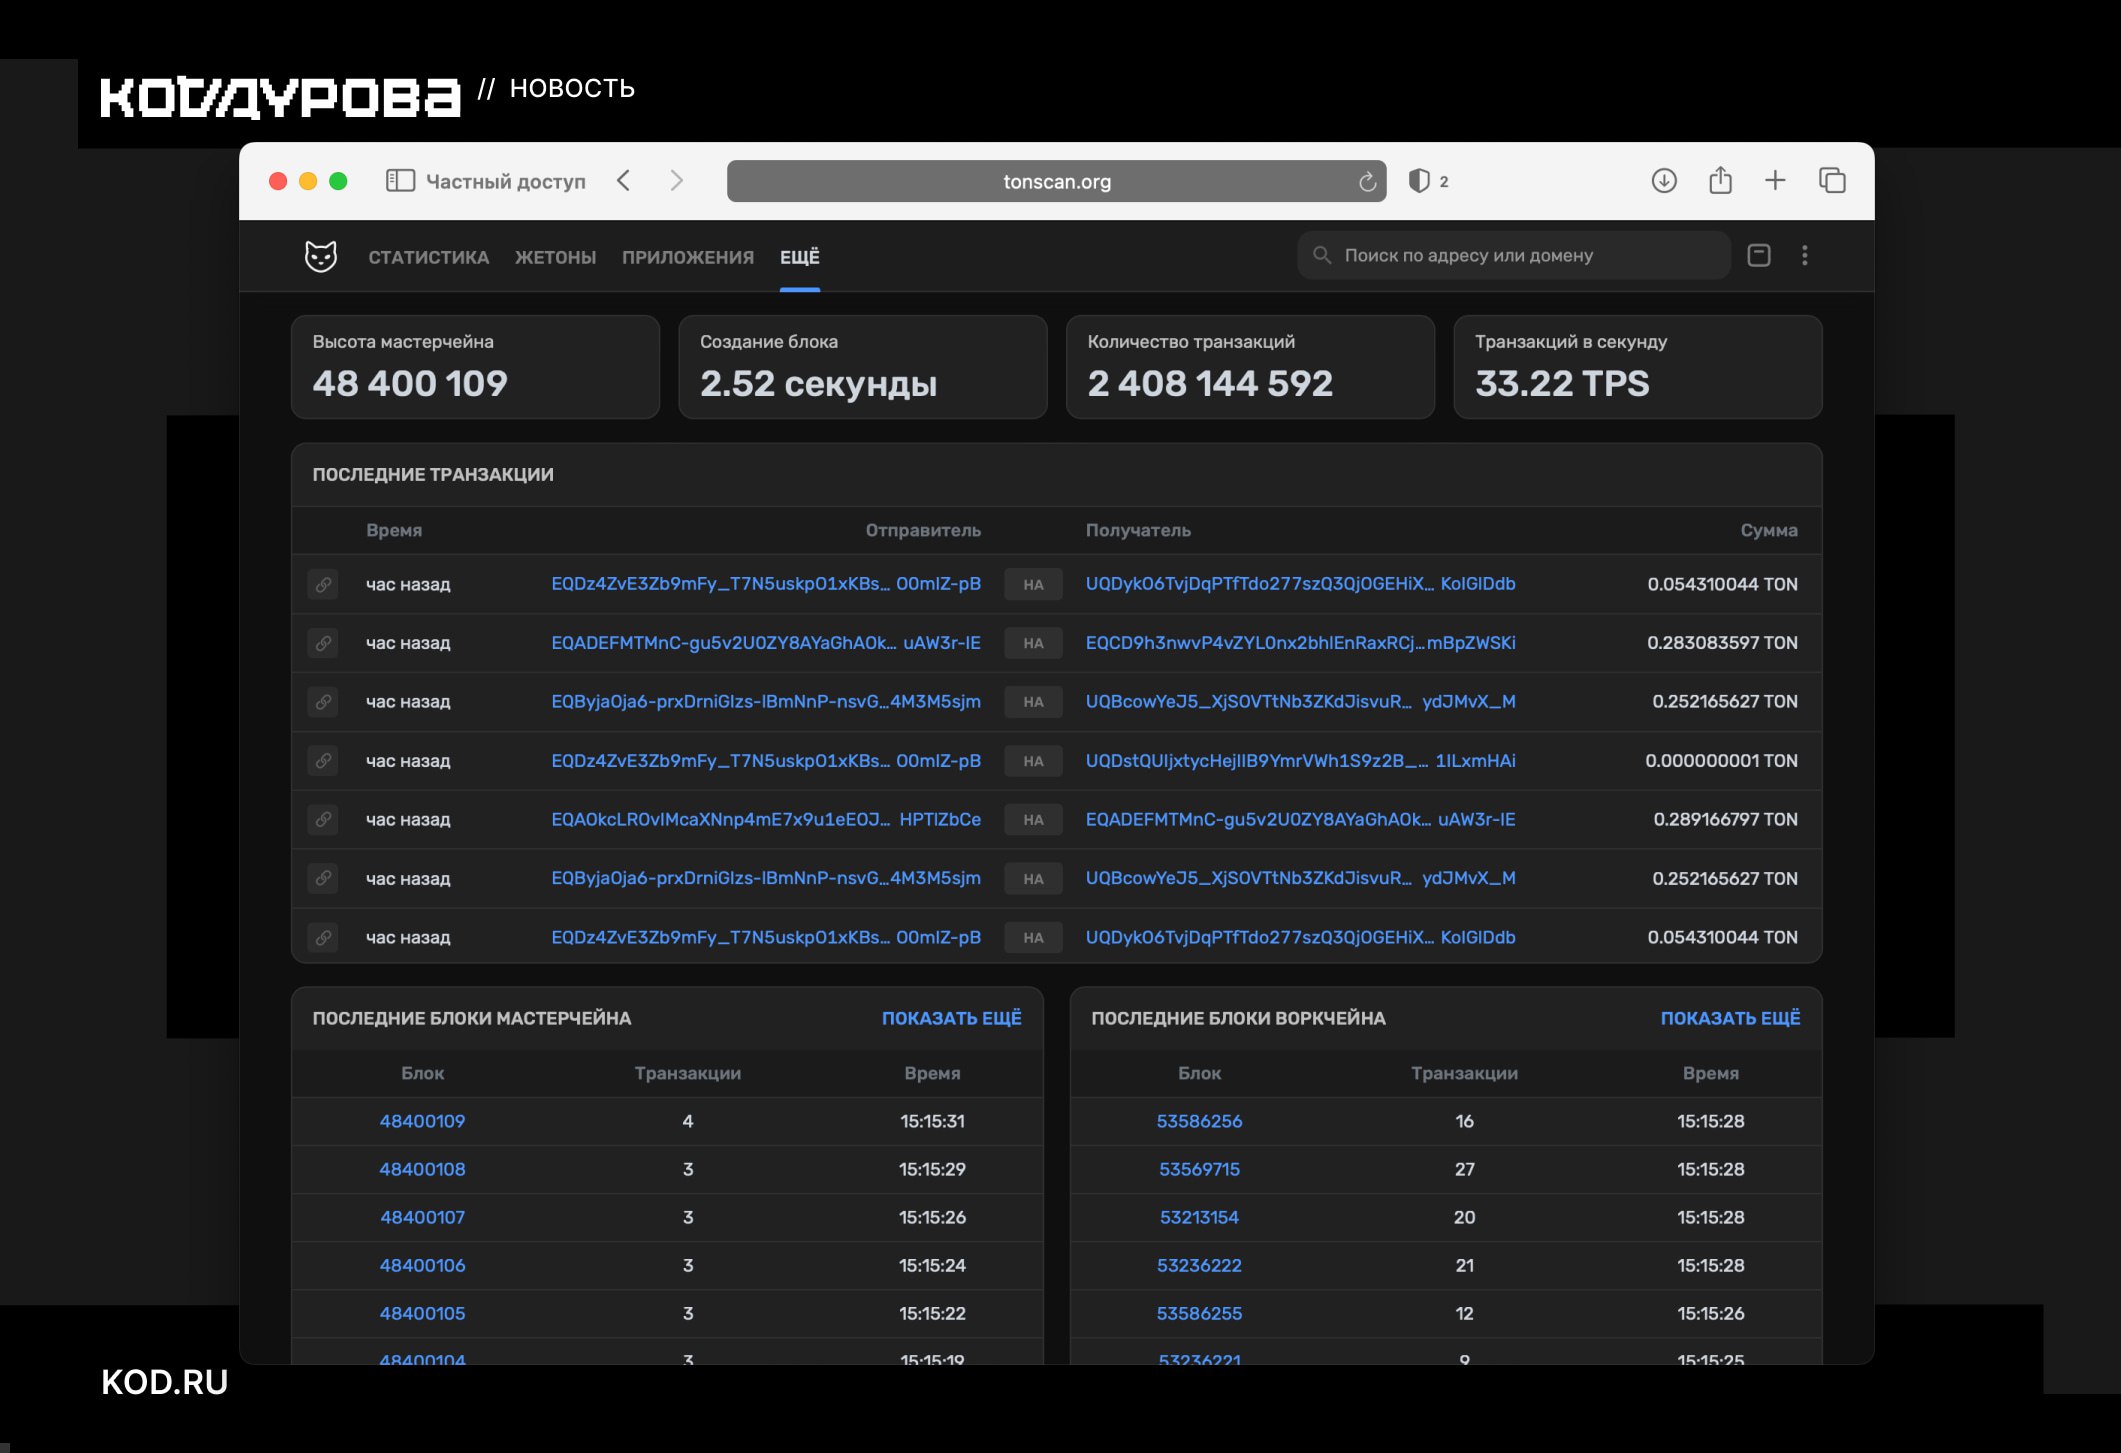Click НА badge in 0.000000001 TON row
This screenshot has width=2121, height=1453.
[1033, 761]
